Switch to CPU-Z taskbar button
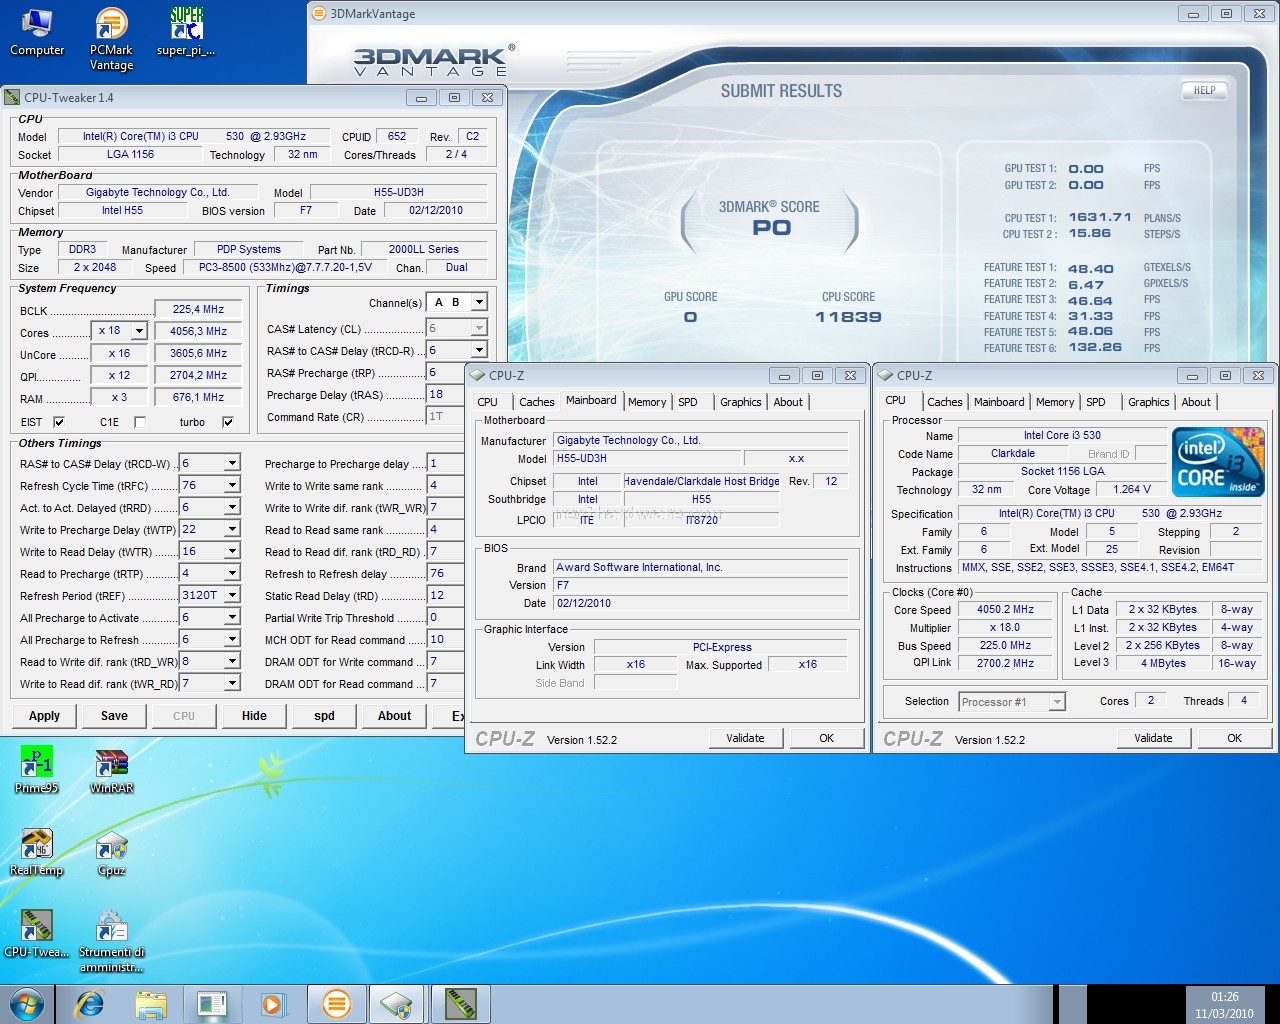The height and width of the screenshot is (1024, 1280). 397,1003
